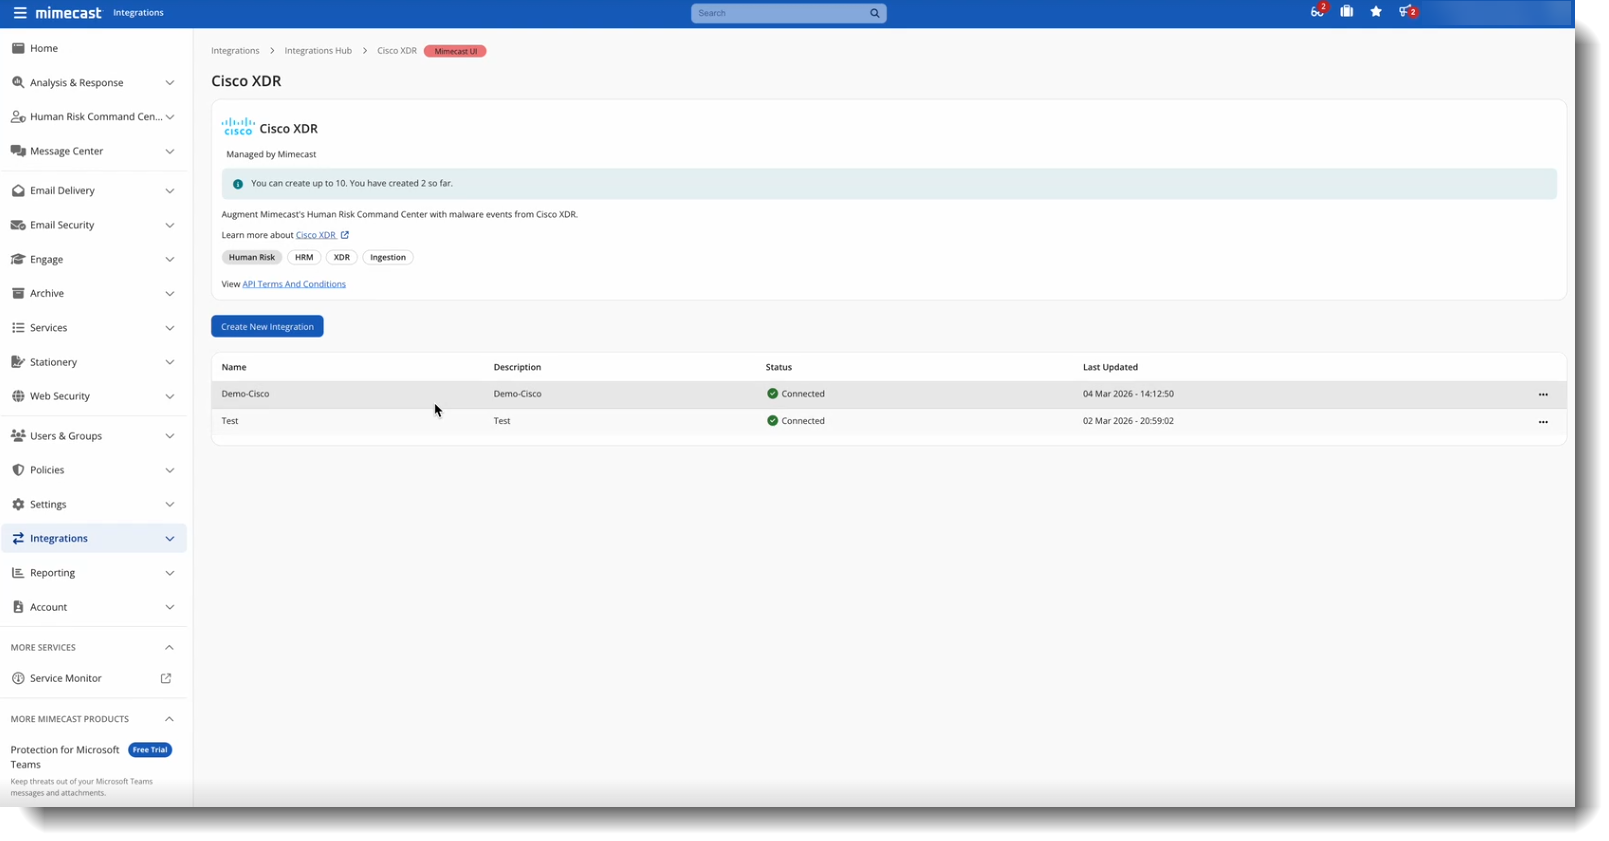Open the Reporting menu item
The width and height of the screenshot is (1609, 841).
coord(52,573)
